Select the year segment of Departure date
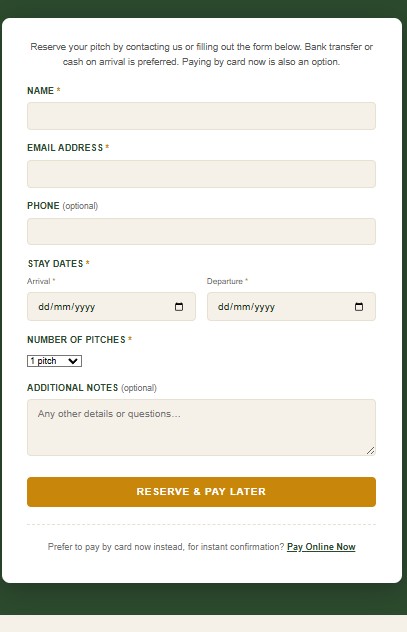Image resolution: width=407 pixels, height=632 pixels. click(265, 307)
